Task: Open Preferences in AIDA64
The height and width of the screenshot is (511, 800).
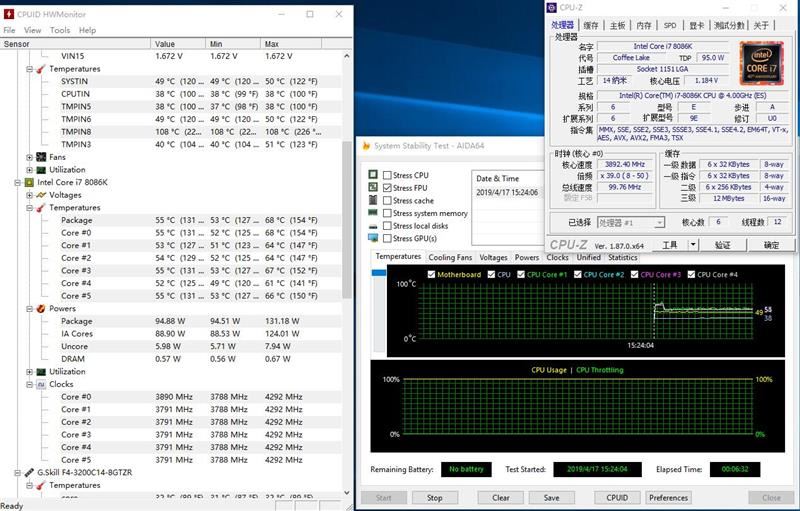Action: 668,498
